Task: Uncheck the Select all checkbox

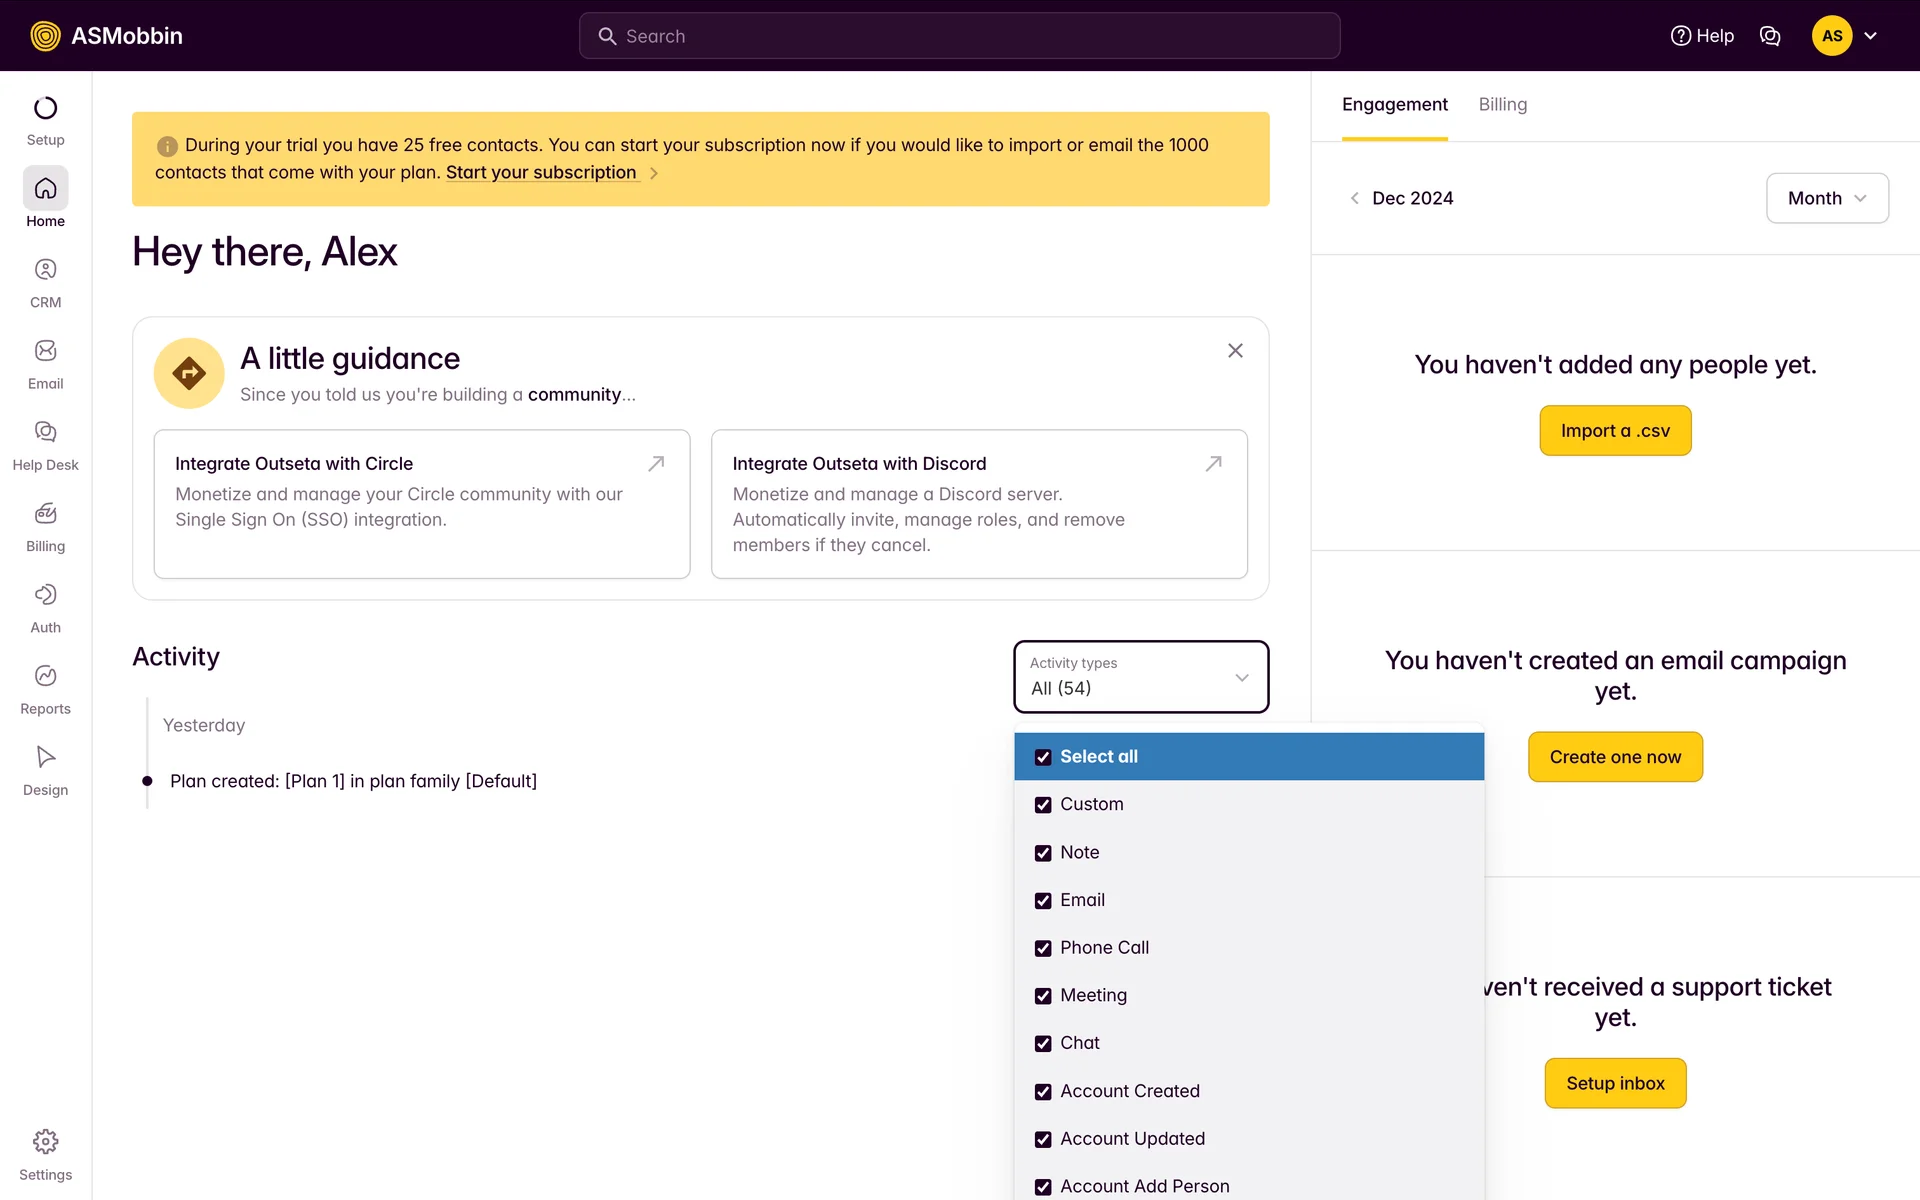Action: 1043,757
